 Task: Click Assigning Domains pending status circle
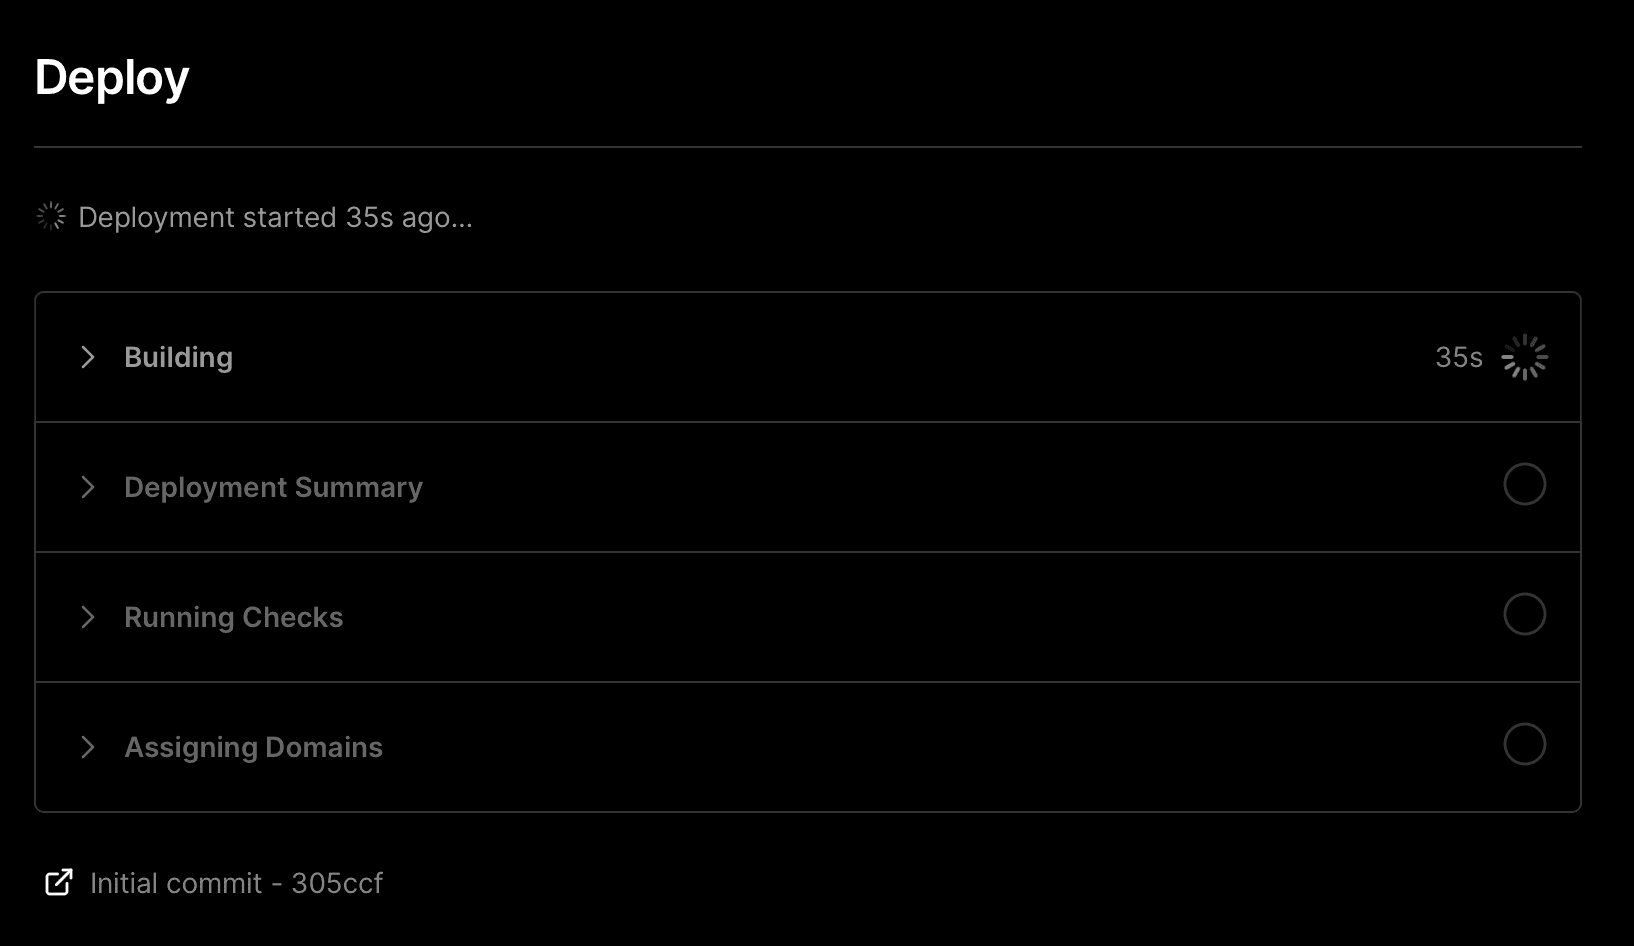click(x=1524, y=745)
